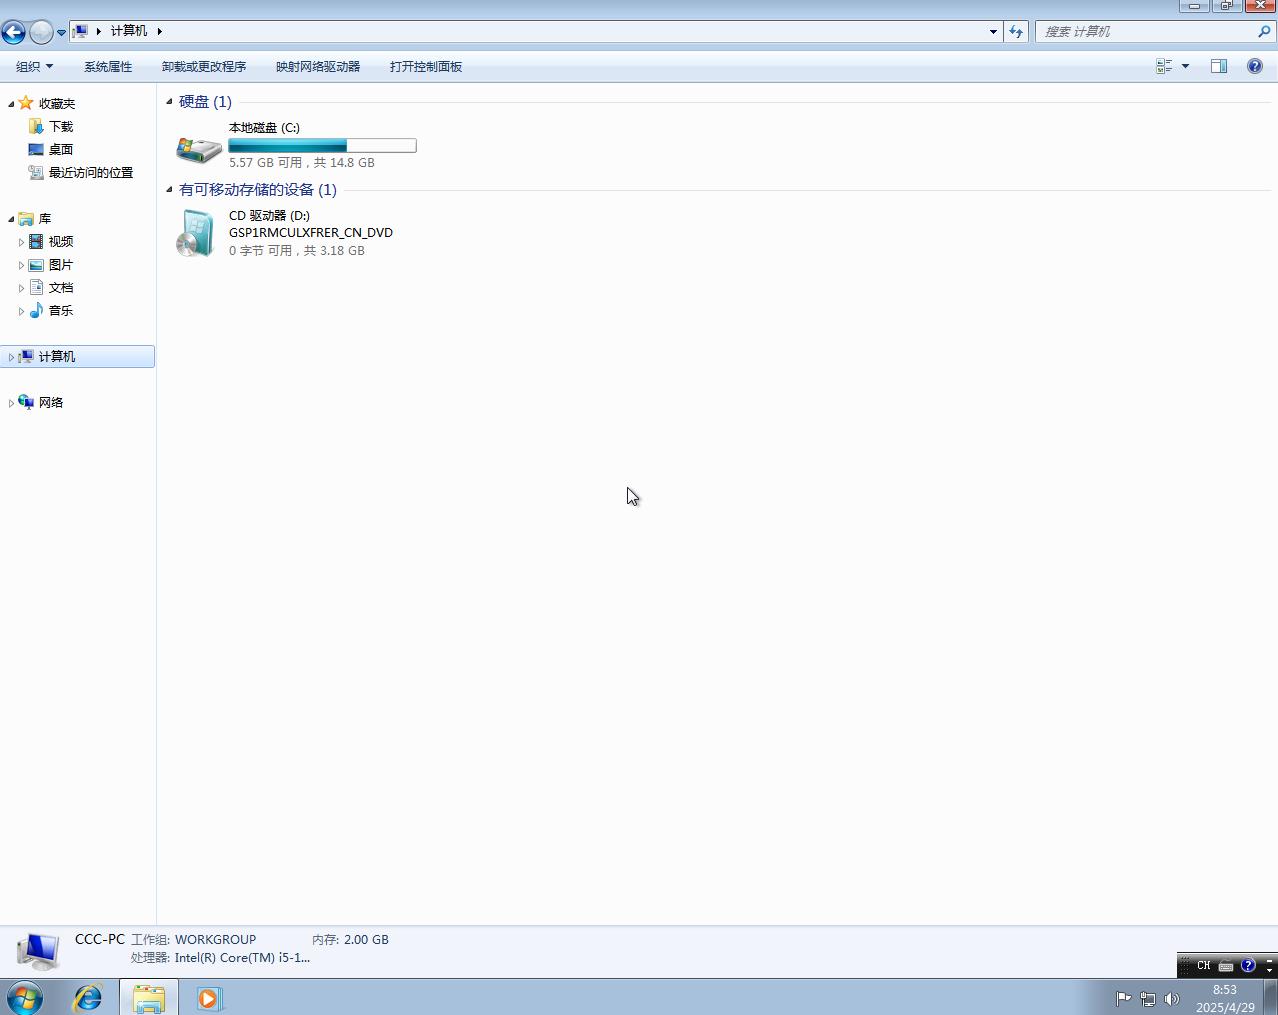Click 映射网络驱动器 in the toolbar
This screenshot has width=1278, height=1015.
(318, 67)
